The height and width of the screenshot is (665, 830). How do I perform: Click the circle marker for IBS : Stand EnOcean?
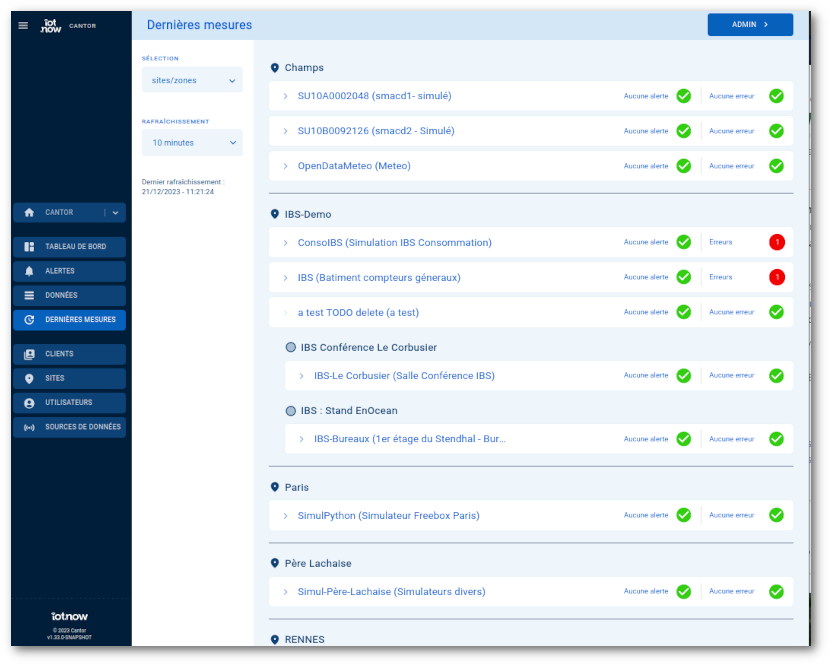pyautogui.click(x=291, y=411)
